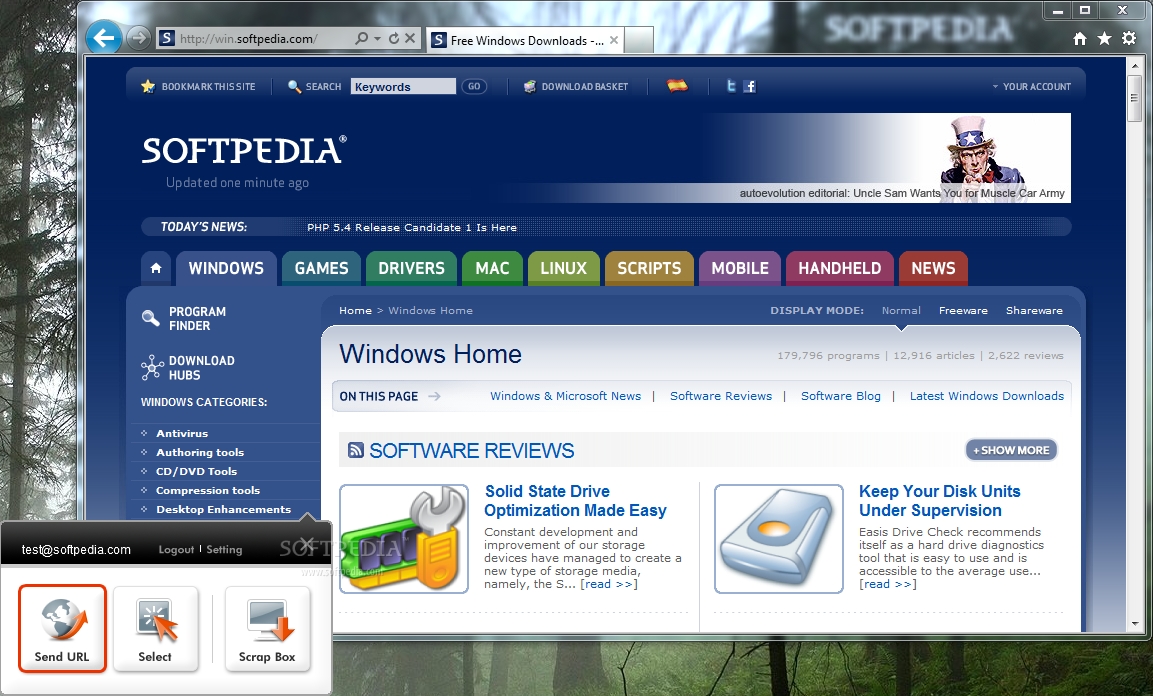
Task: Select the SCRIPTS tab
Action: [649, 268]
